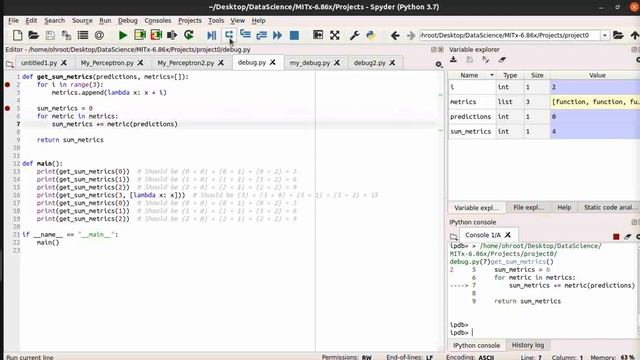640x360 pixels.
Task: Open Search menu
Action: click(54, 20)
